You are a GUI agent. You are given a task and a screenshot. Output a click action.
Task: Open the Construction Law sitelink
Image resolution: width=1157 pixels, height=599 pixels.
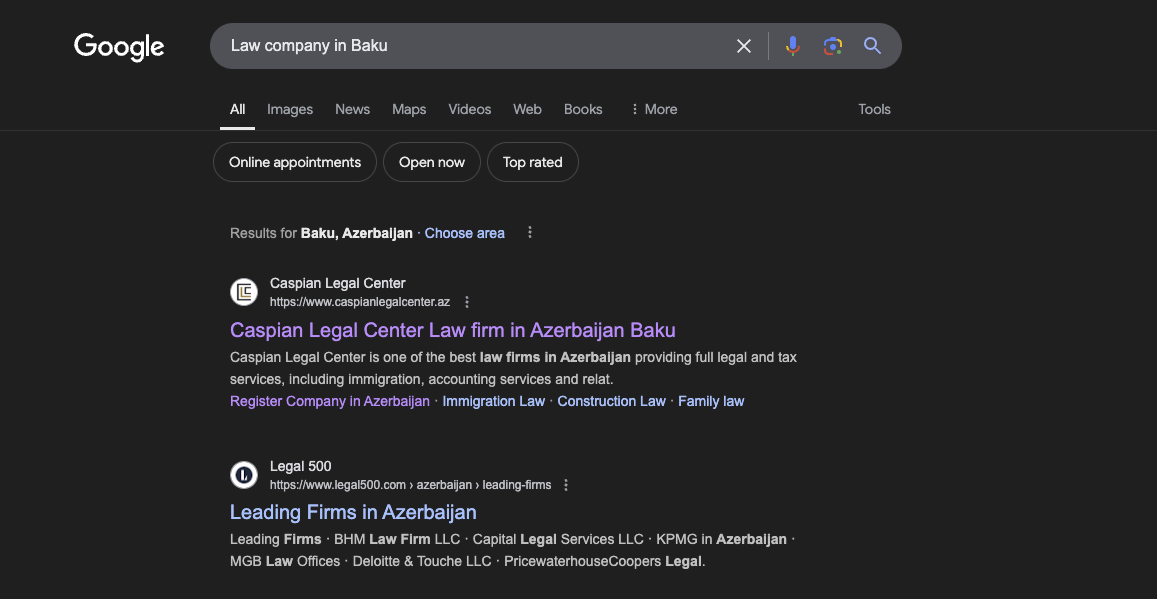click(612, 401)
